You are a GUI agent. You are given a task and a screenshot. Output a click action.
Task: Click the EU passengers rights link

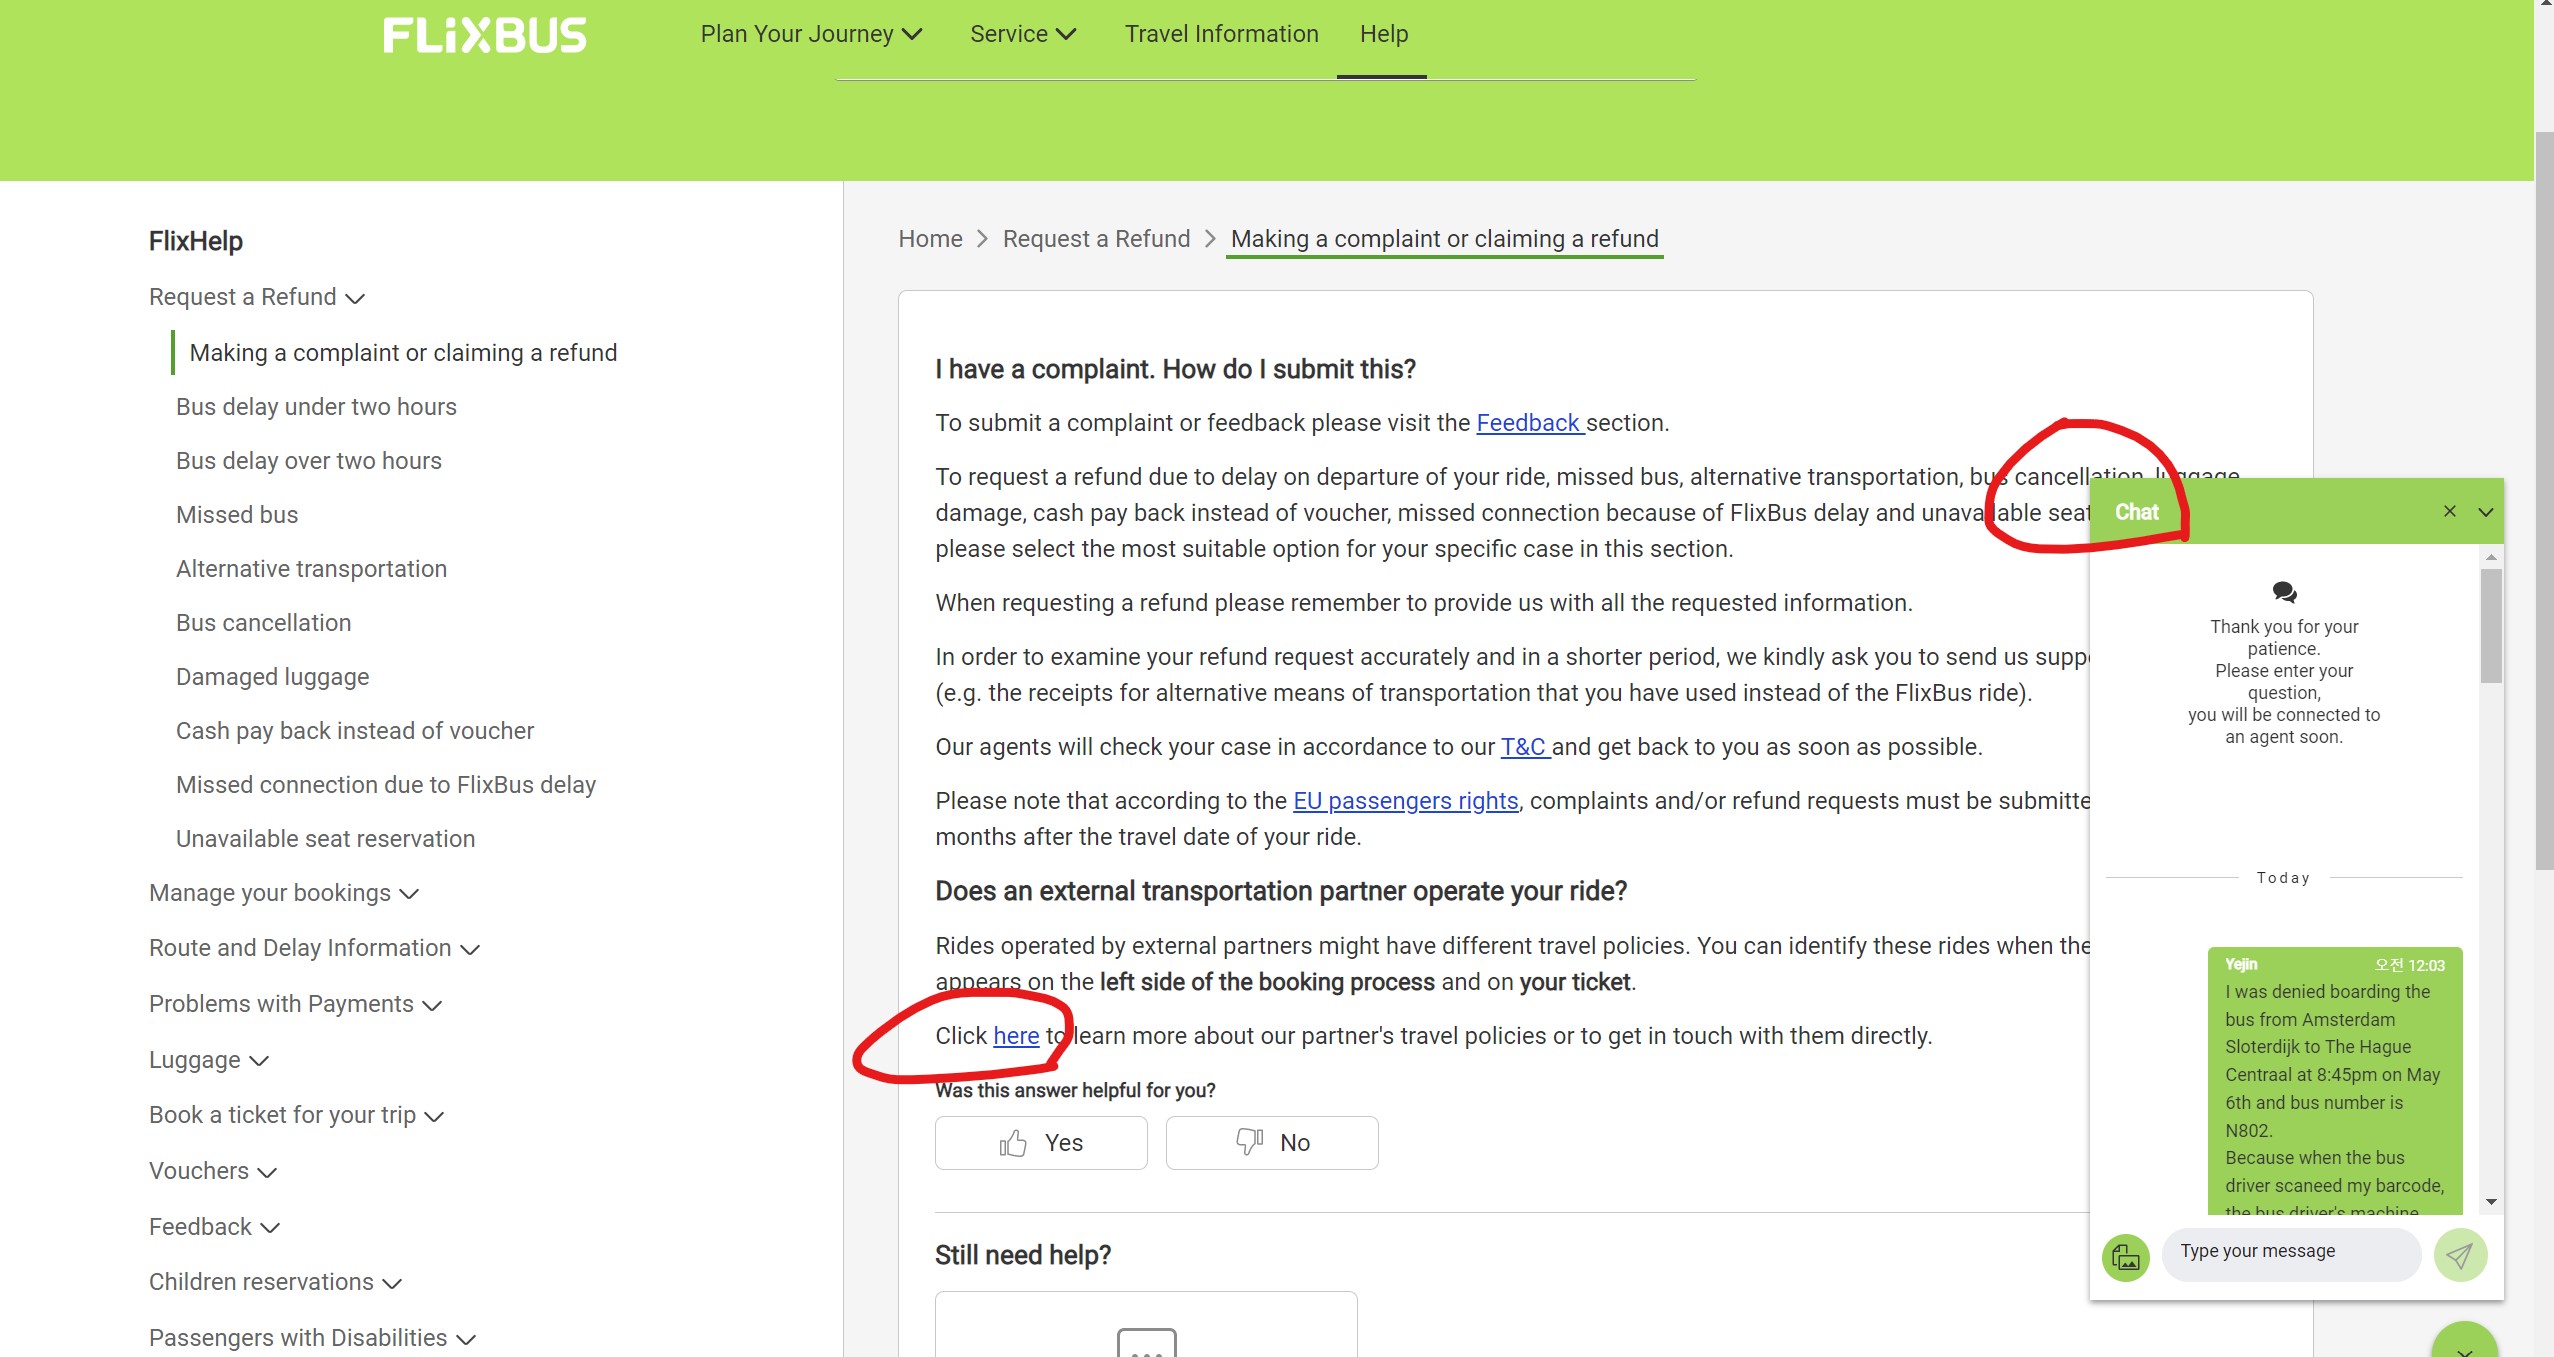tap(1405, 801)
